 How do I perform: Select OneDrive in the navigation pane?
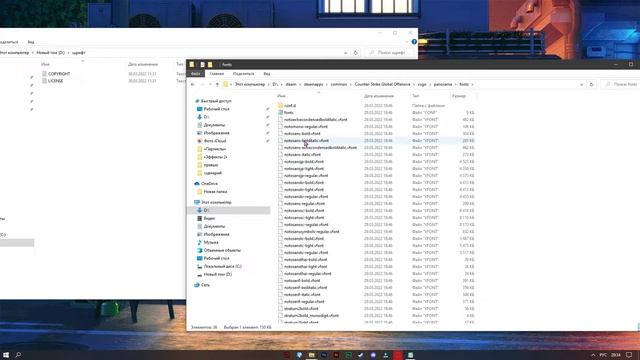point(209,184)
